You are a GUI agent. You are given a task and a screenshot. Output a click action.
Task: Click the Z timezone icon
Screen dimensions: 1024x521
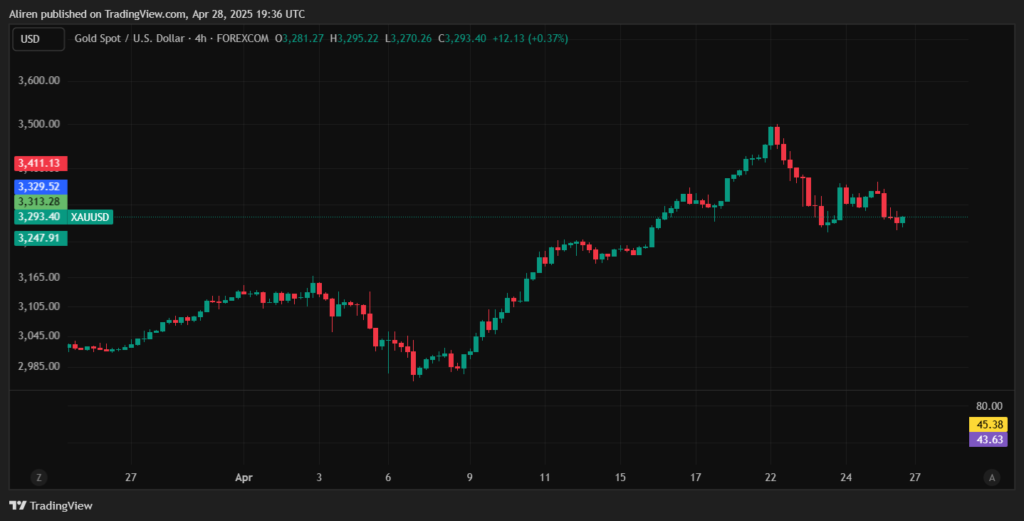point(39,478)
